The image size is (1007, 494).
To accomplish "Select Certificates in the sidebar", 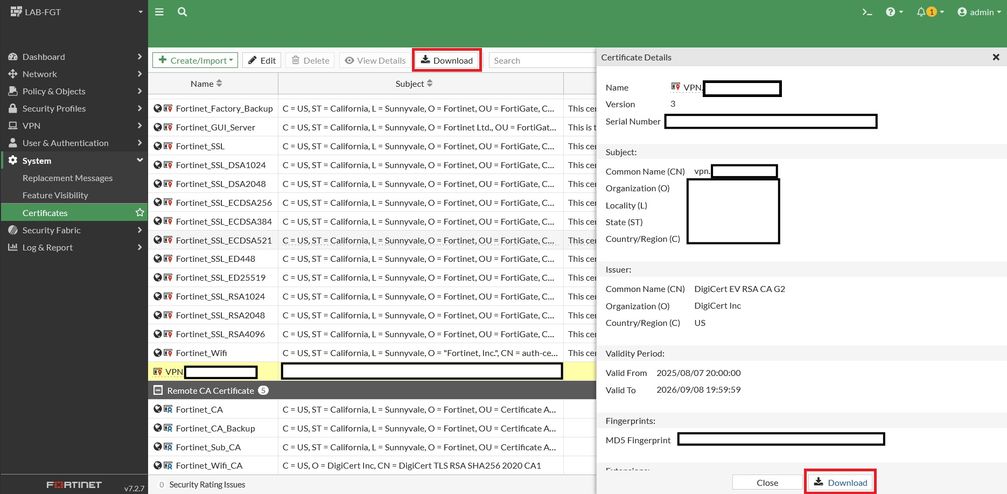I will tap(45, 213).
